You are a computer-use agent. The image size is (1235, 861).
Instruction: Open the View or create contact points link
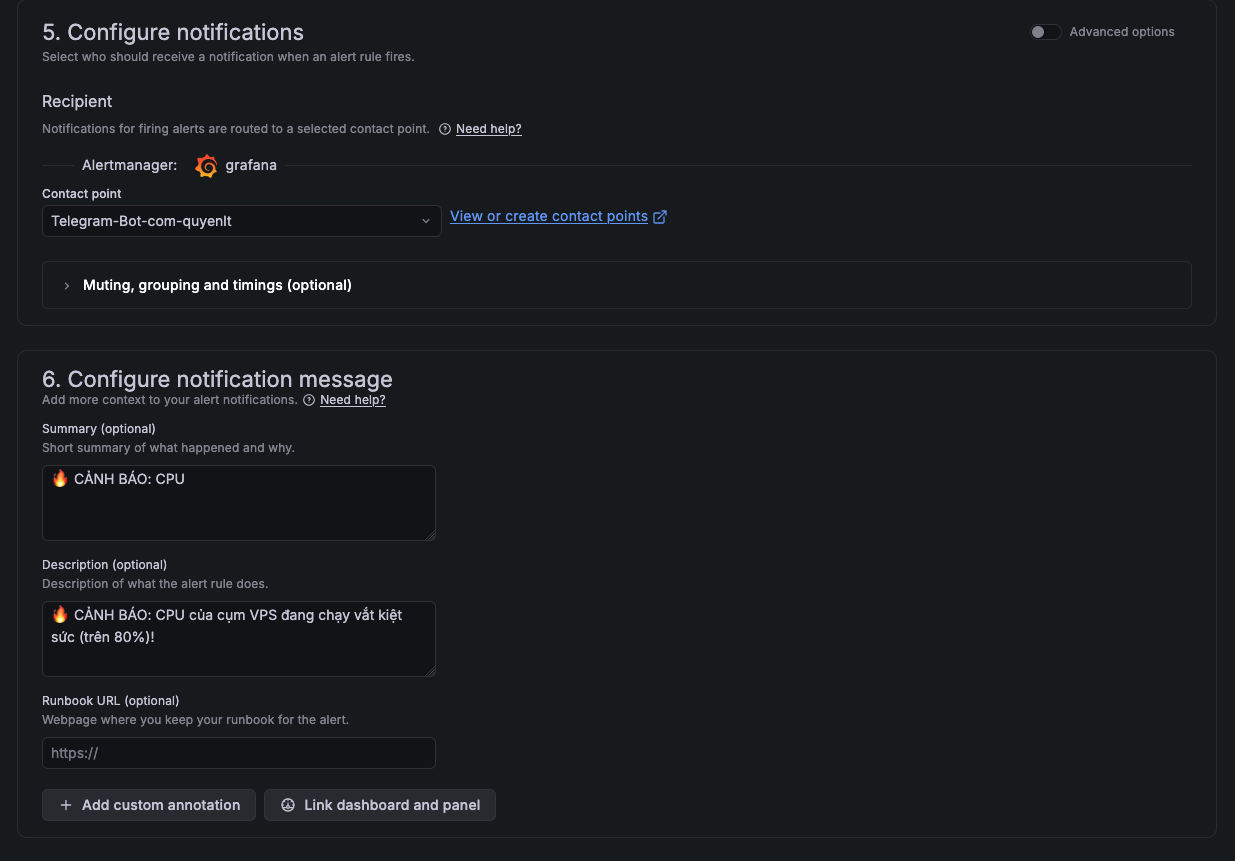tap(548, 216)
